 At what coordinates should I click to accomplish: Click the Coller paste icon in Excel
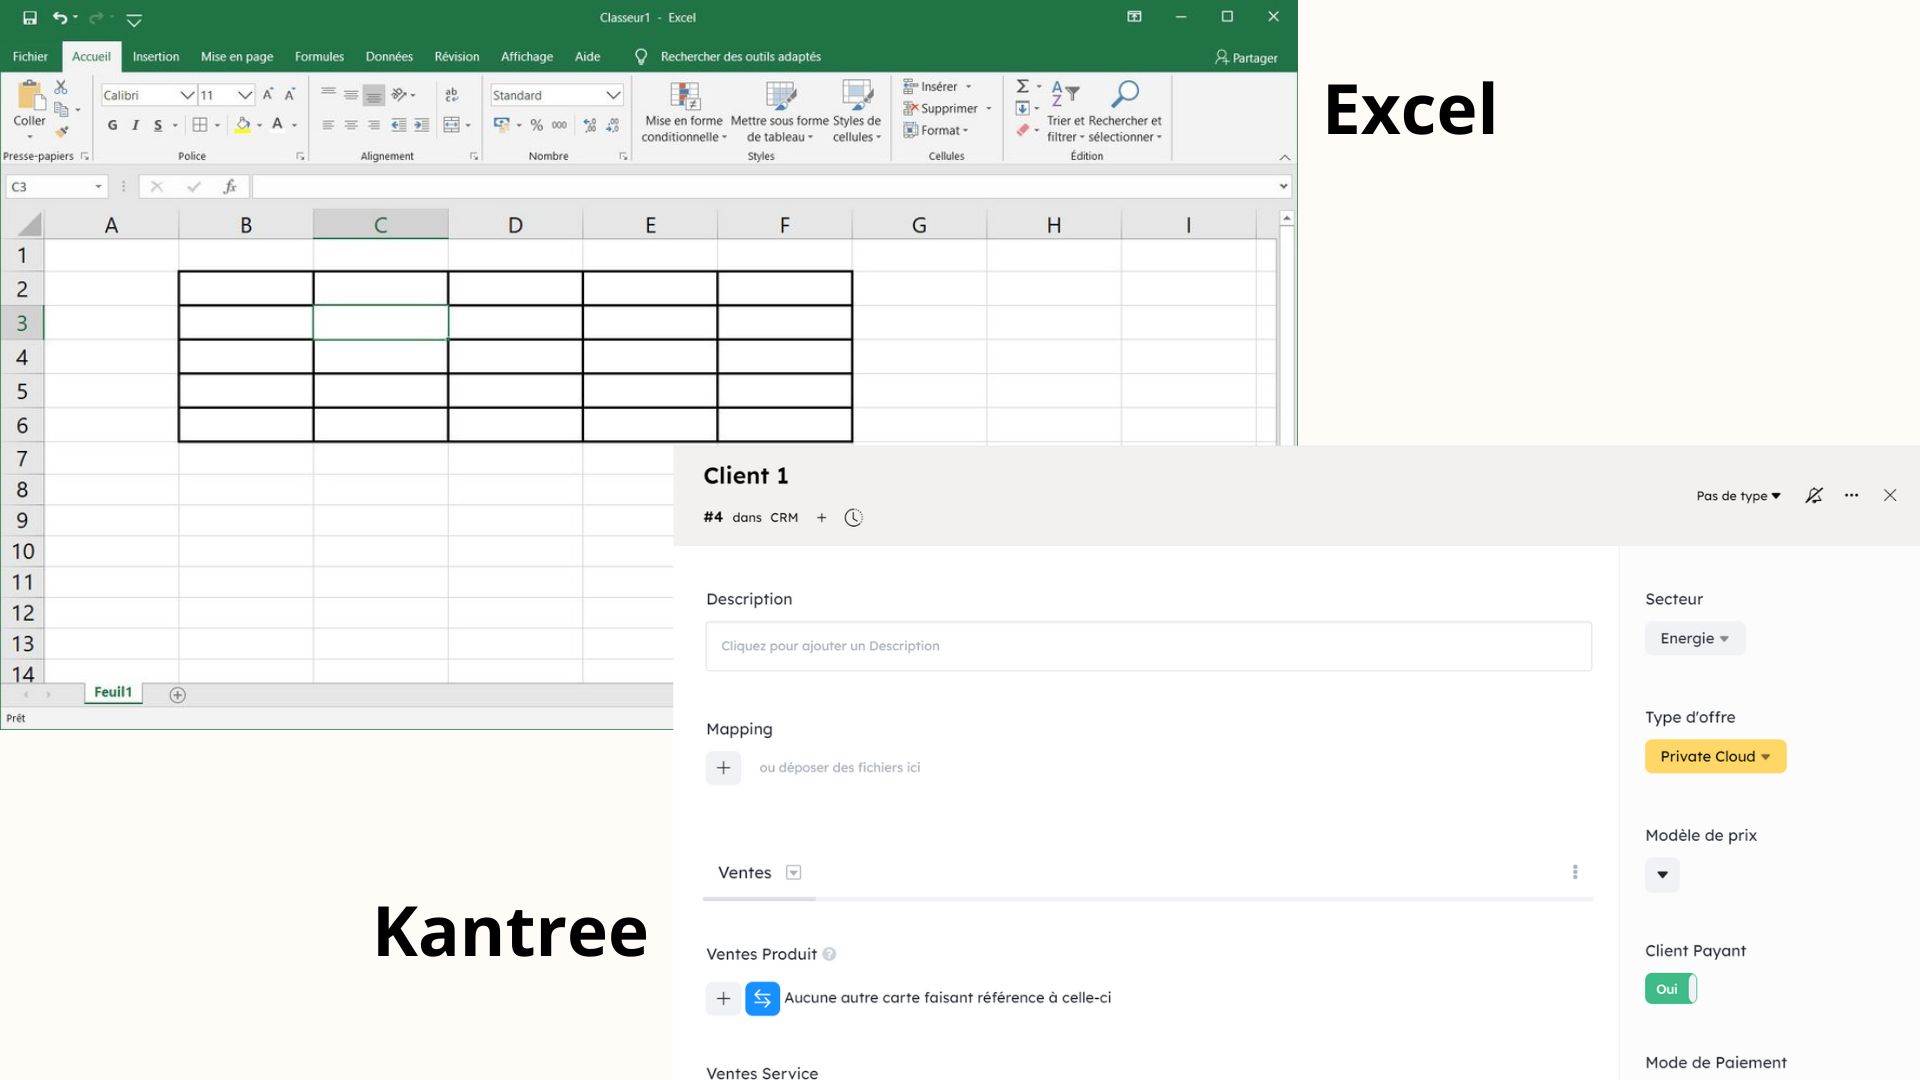pyautogui.click(x=30, y=97)
